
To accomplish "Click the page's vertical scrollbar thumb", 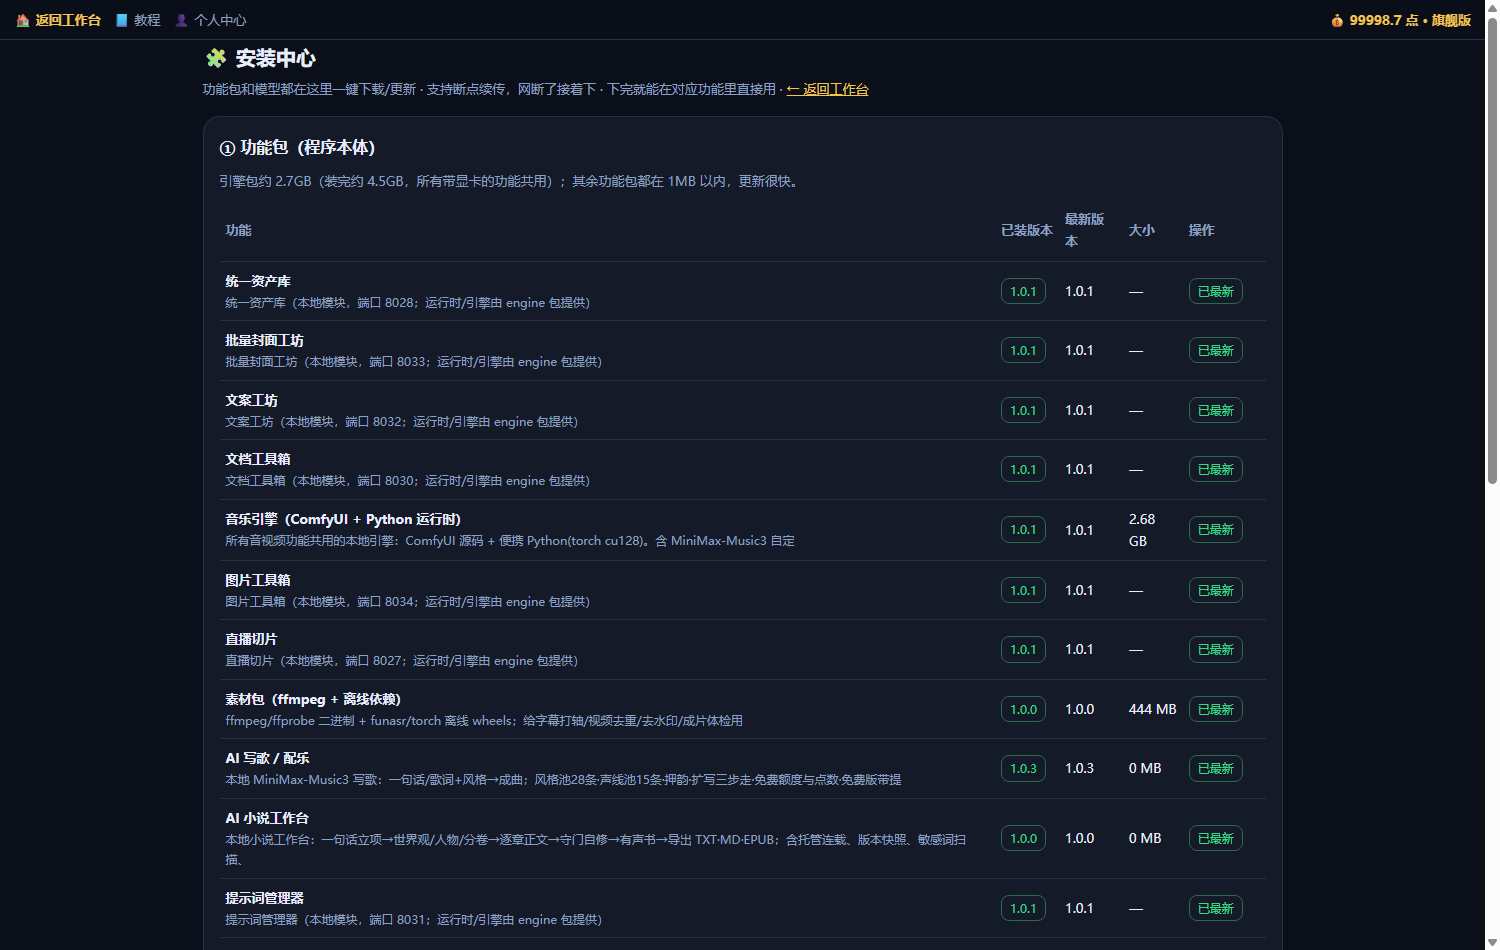I will (1492, 250).
